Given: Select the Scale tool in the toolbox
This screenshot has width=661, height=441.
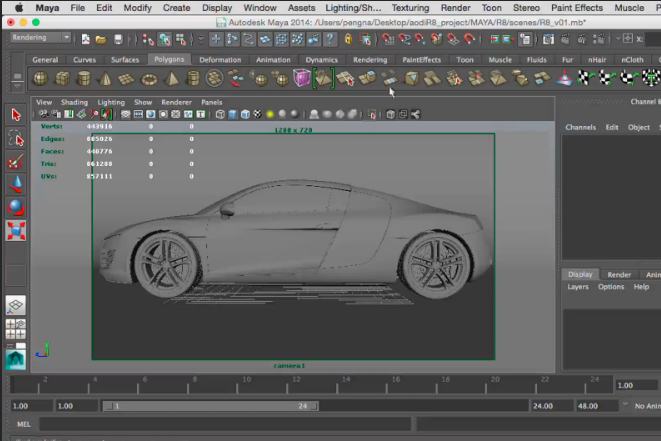Looking at the screenshot, I should (16, 231).
